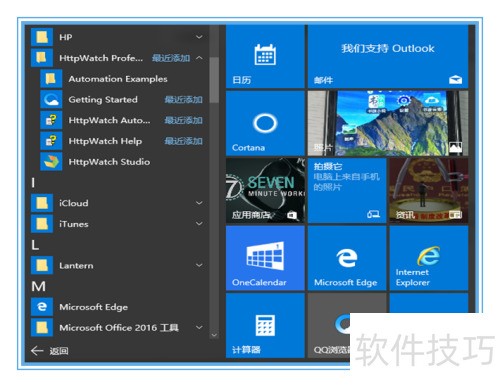This screenshot has height=387, width=500.
Task: Expand Microsoft Office 2016 工具 chevron
Action: tap(199, 327)
